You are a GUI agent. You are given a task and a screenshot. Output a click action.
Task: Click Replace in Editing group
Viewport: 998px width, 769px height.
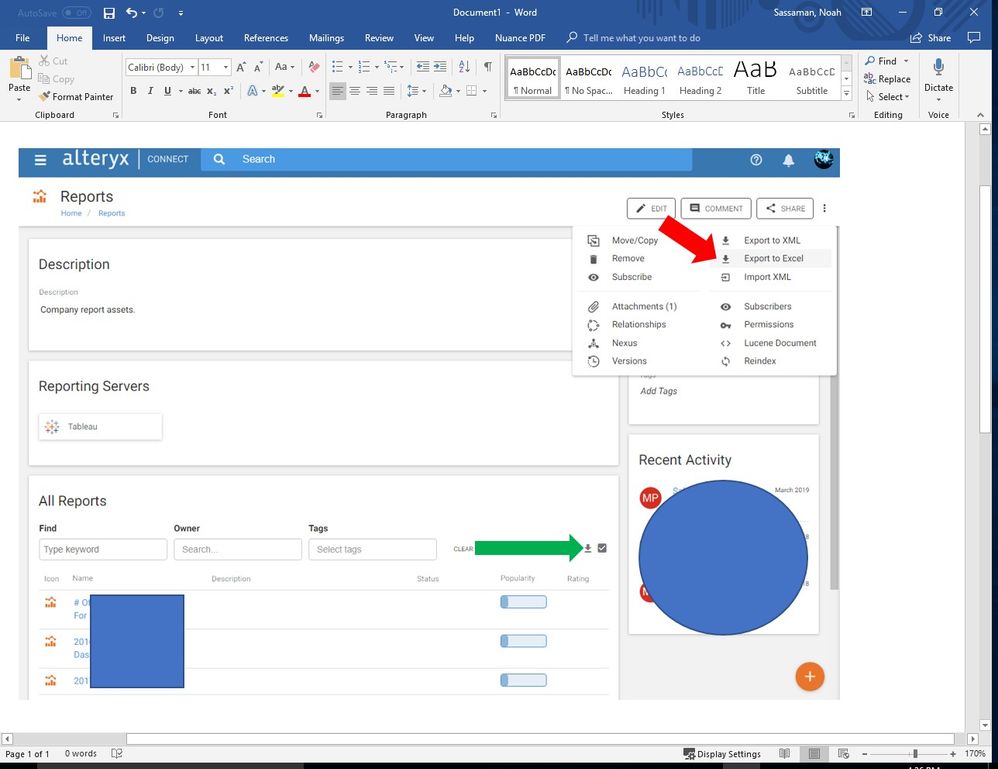[887, 79]
